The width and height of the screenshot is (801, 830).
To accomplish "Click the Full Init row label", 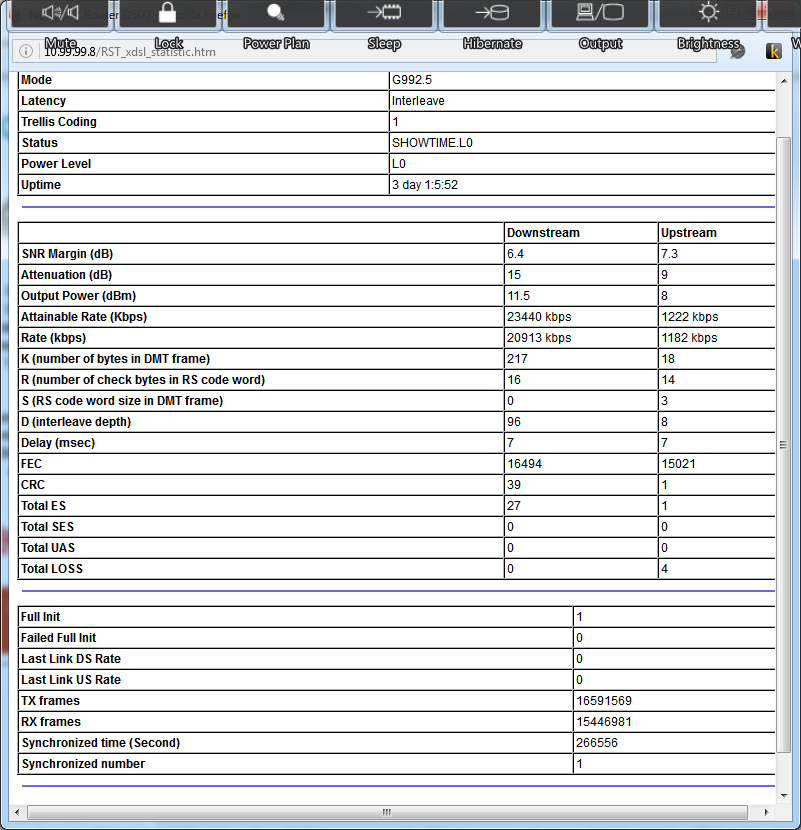I will 40,617.
